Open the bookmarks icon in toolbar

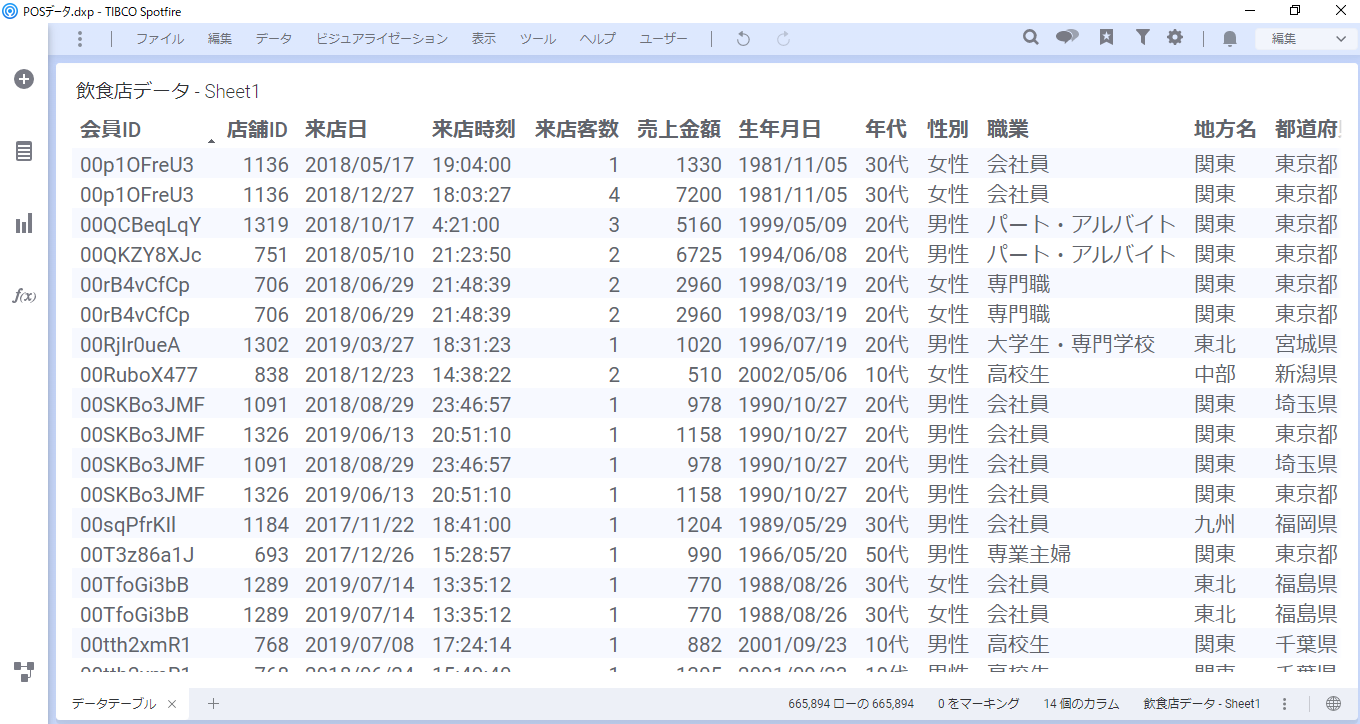coord(1106,38)
